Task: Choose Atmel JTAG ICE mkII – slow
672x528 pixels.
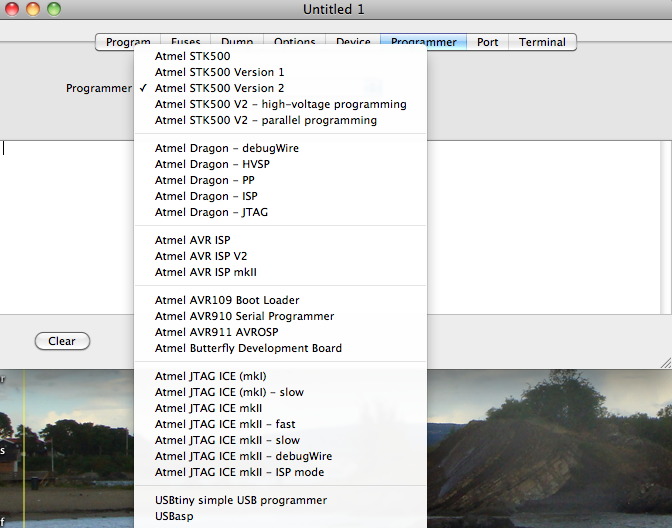Action: pyautogui.click(x=281, y=440)
